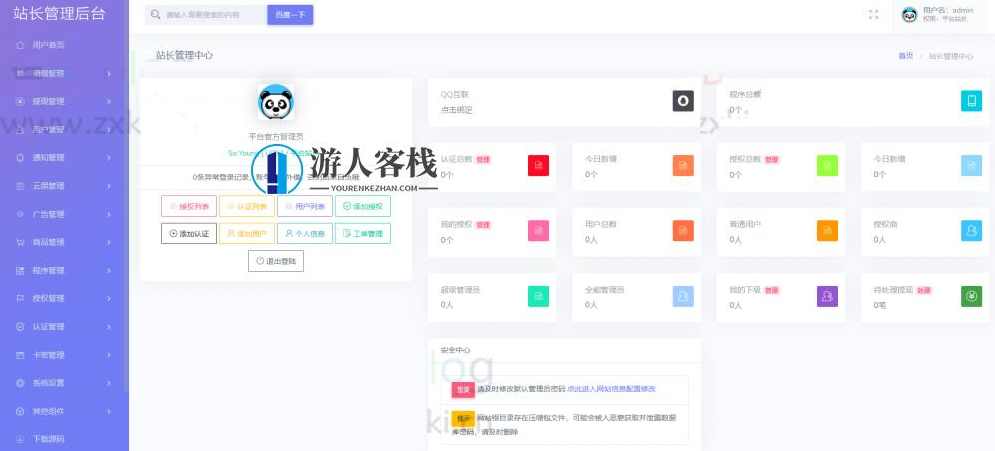Expand the 认证管理 chevron
The height and width of the screenshot is (451, 995).
(x=109, y=327)
